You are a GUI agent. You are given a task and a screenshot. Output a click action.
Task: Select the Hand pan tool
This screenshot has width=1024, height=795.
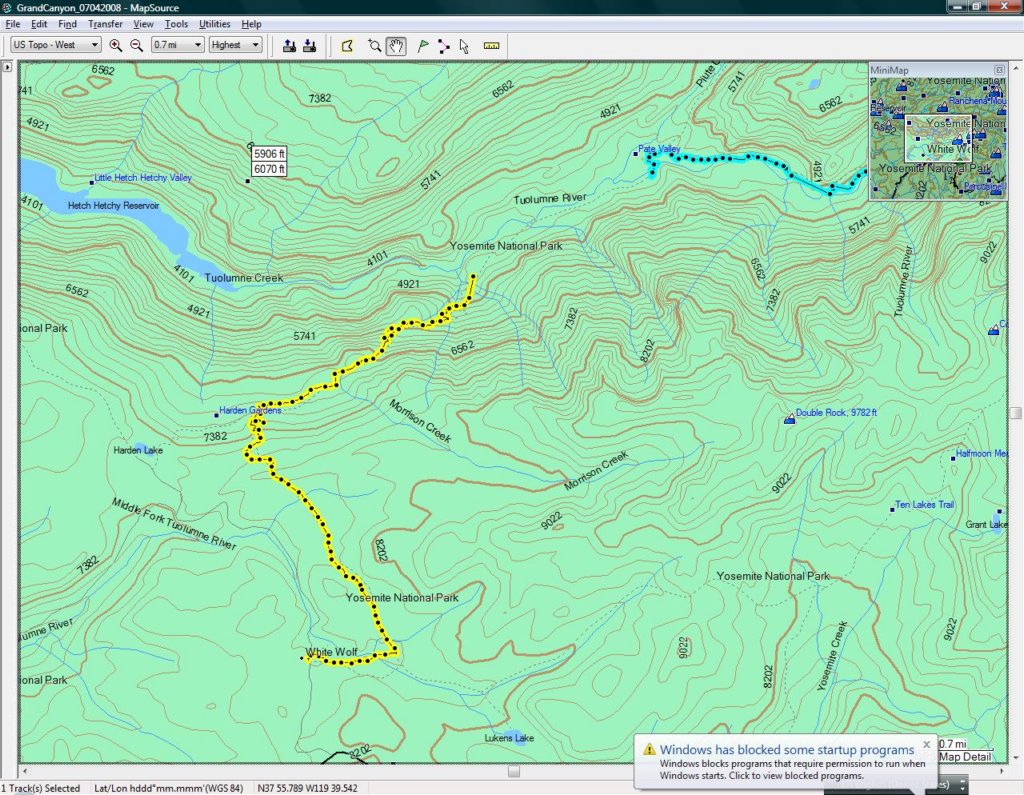396,45
